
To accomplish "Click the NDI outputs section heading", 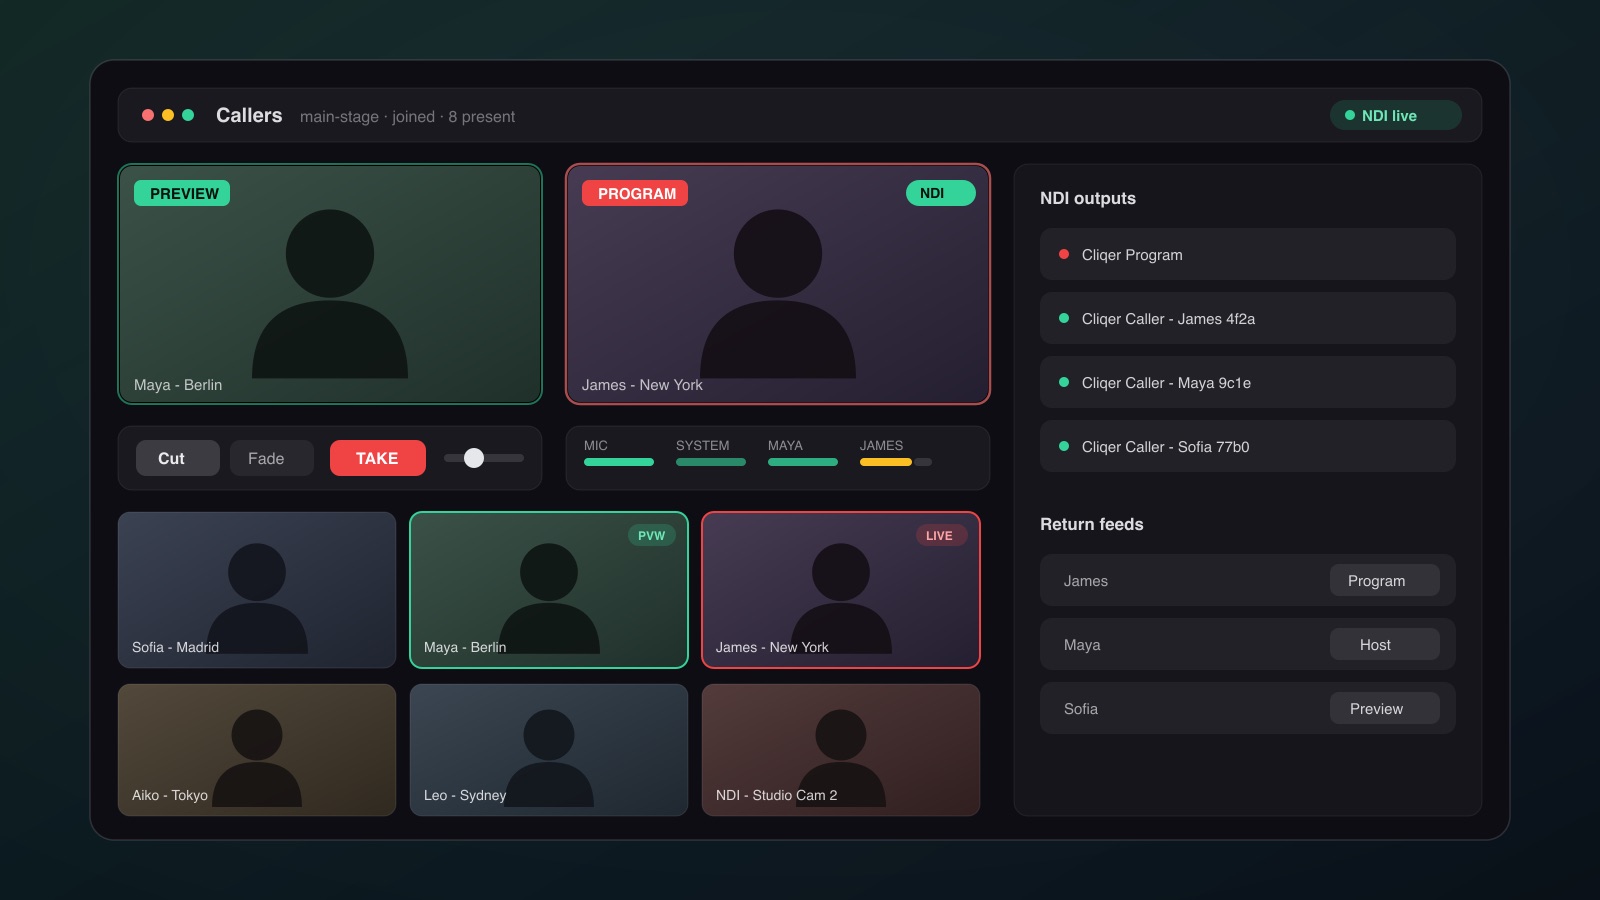I will (1088, 198).
